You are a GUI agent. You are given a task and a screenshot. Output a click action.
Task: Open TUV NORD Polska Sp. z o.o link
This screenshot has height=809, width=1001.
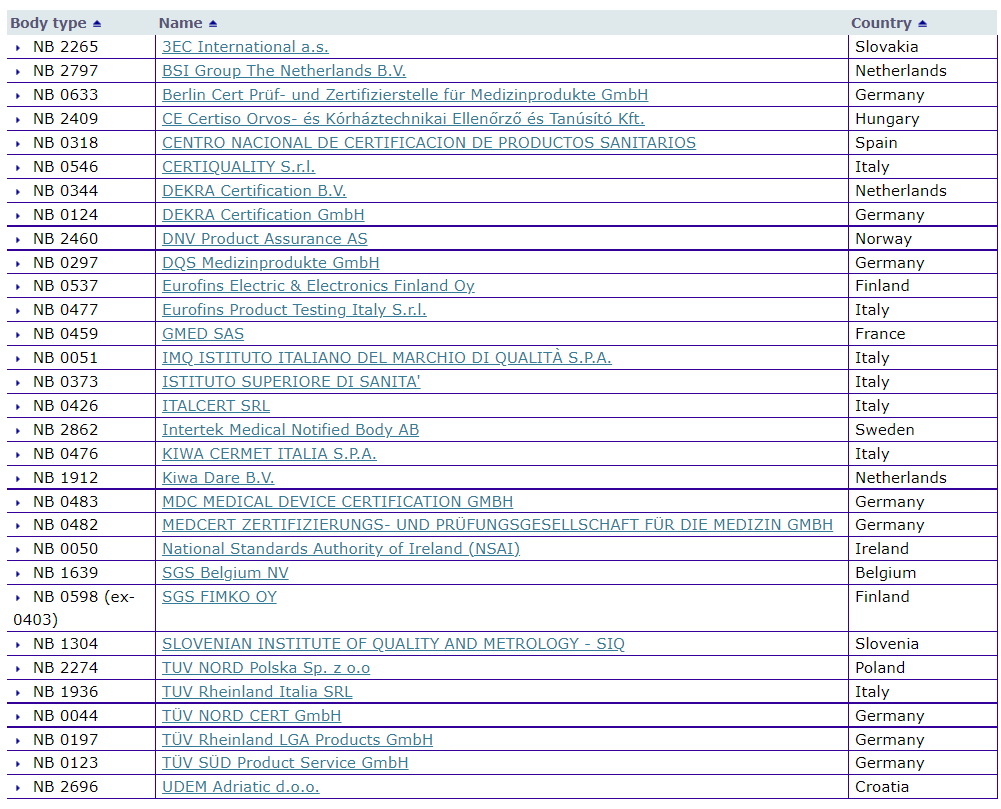coord(266,667)
